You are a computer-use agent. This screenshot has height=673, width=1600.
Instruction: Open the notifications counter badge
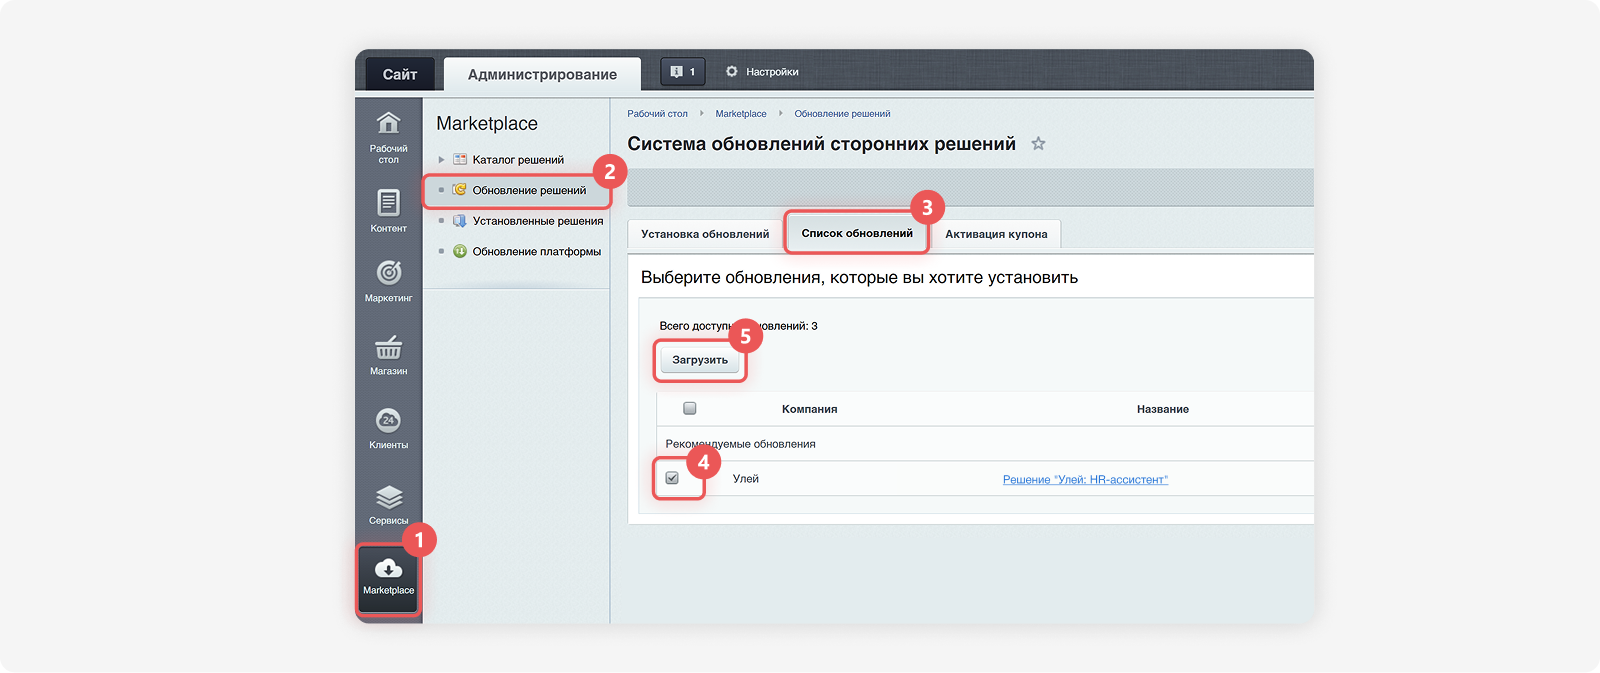click(683, 72)
